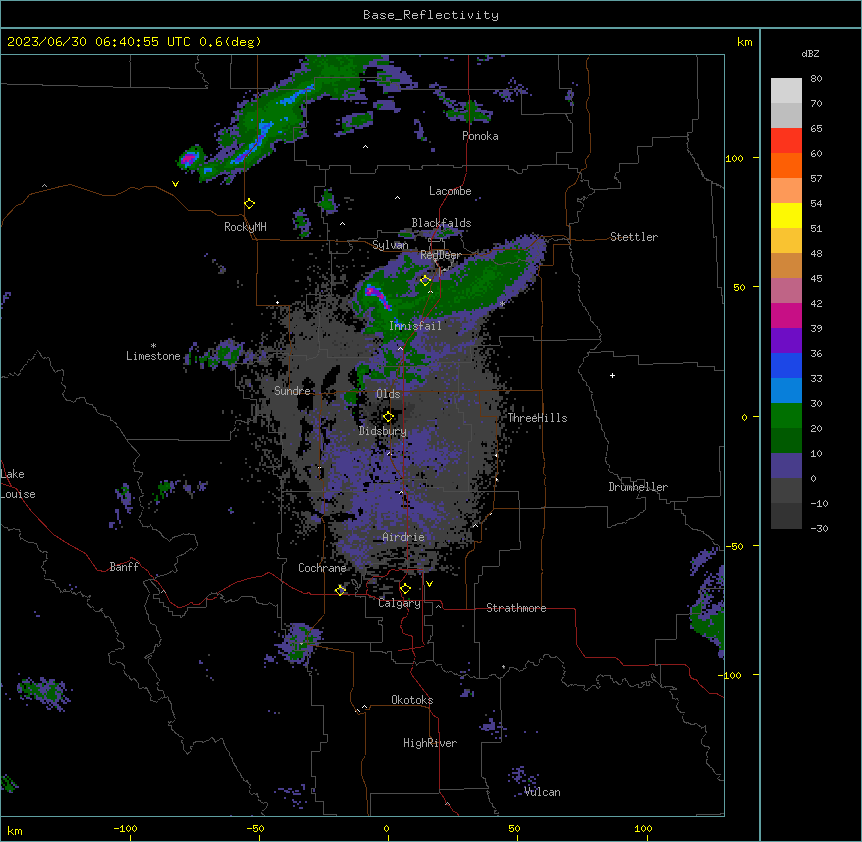Click the Base_Reflectivity title text

pos(431,15)
